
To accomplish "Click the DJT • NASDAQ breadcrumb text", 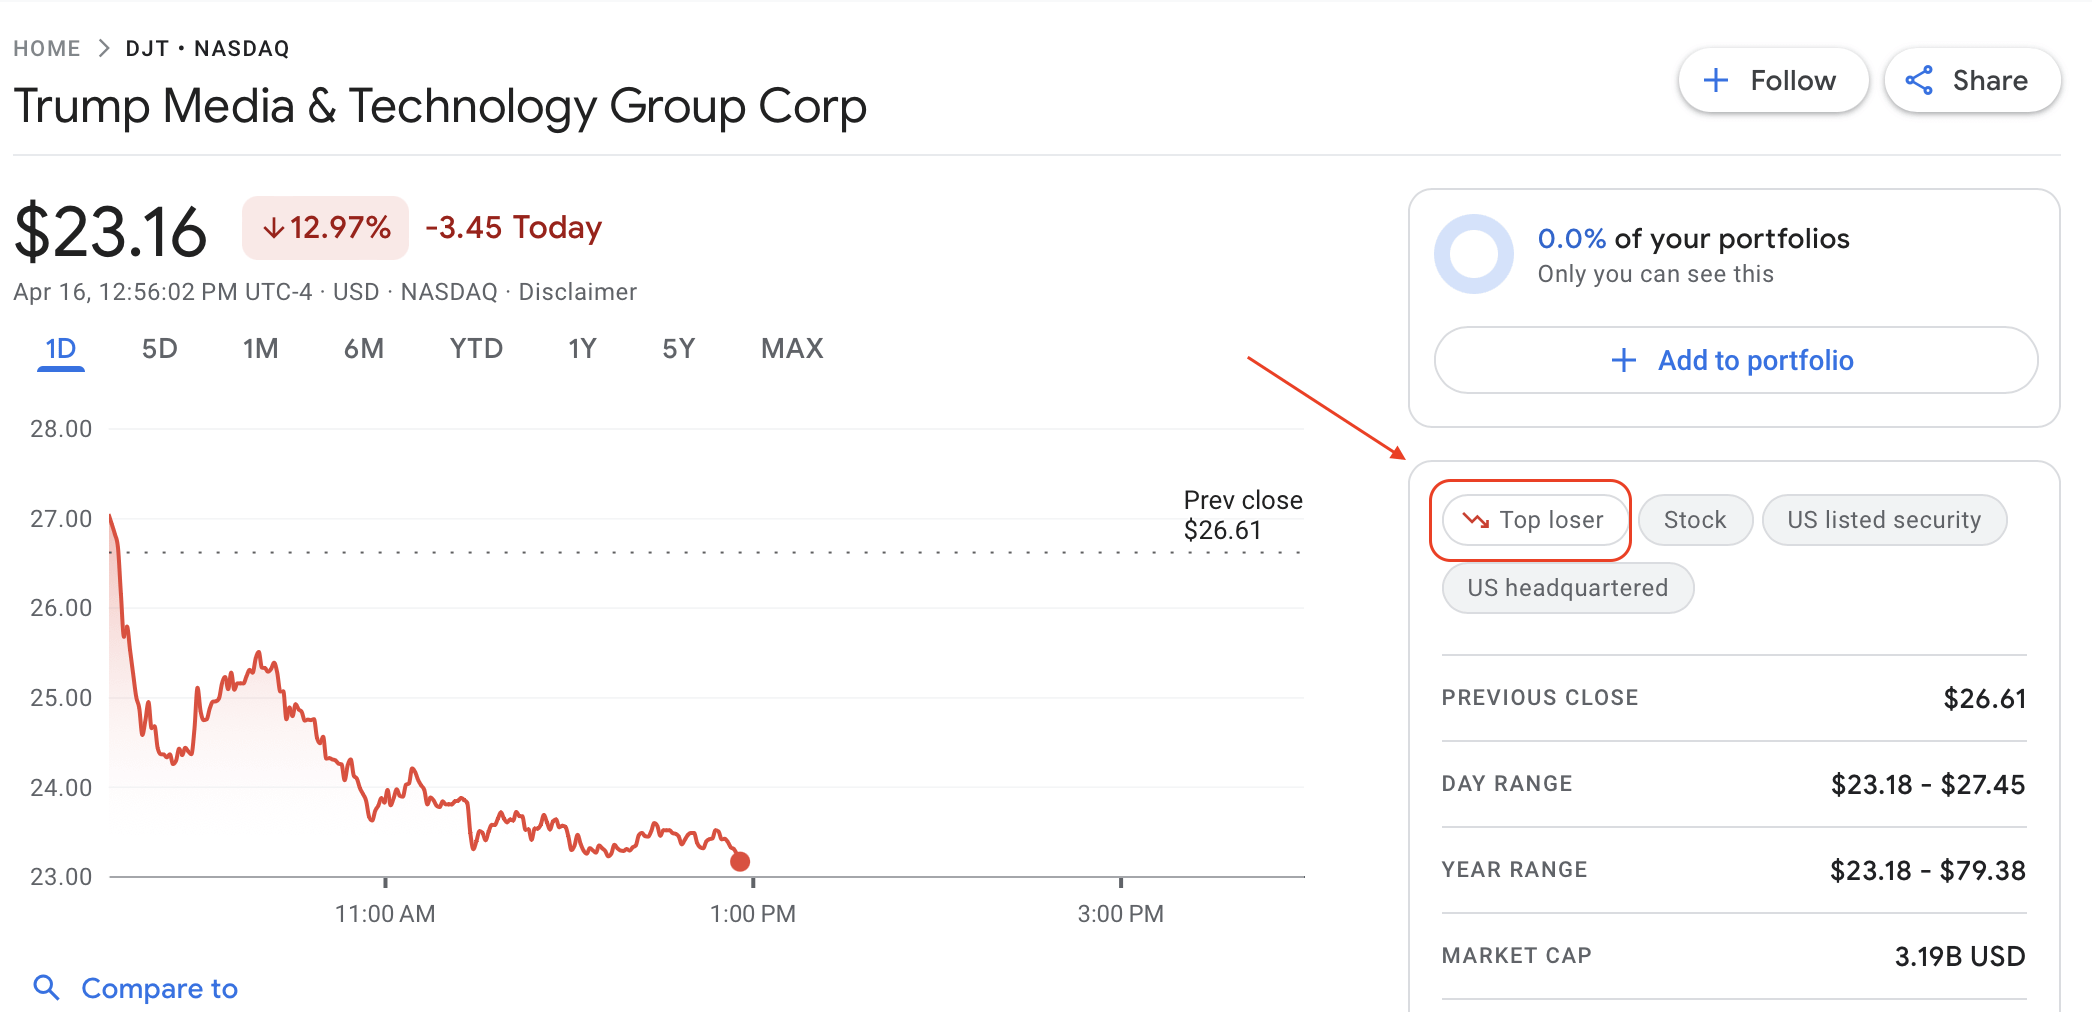I will coord(207,48).
